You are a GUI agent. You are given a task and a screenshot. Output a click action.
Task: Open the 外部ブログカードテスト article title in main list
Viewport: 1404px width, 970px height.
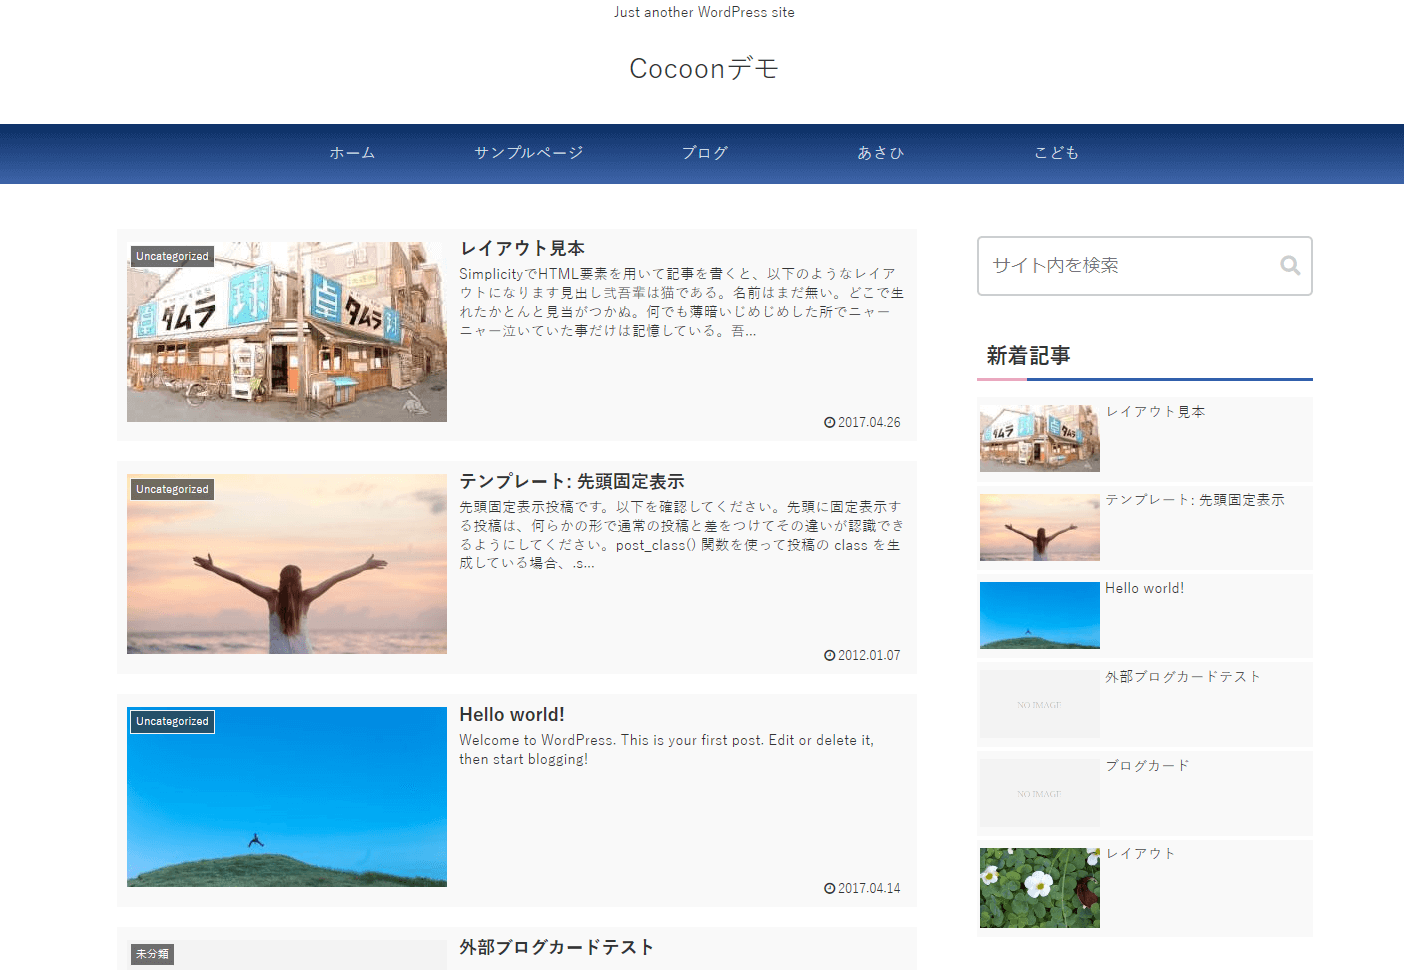coord(556,947)
